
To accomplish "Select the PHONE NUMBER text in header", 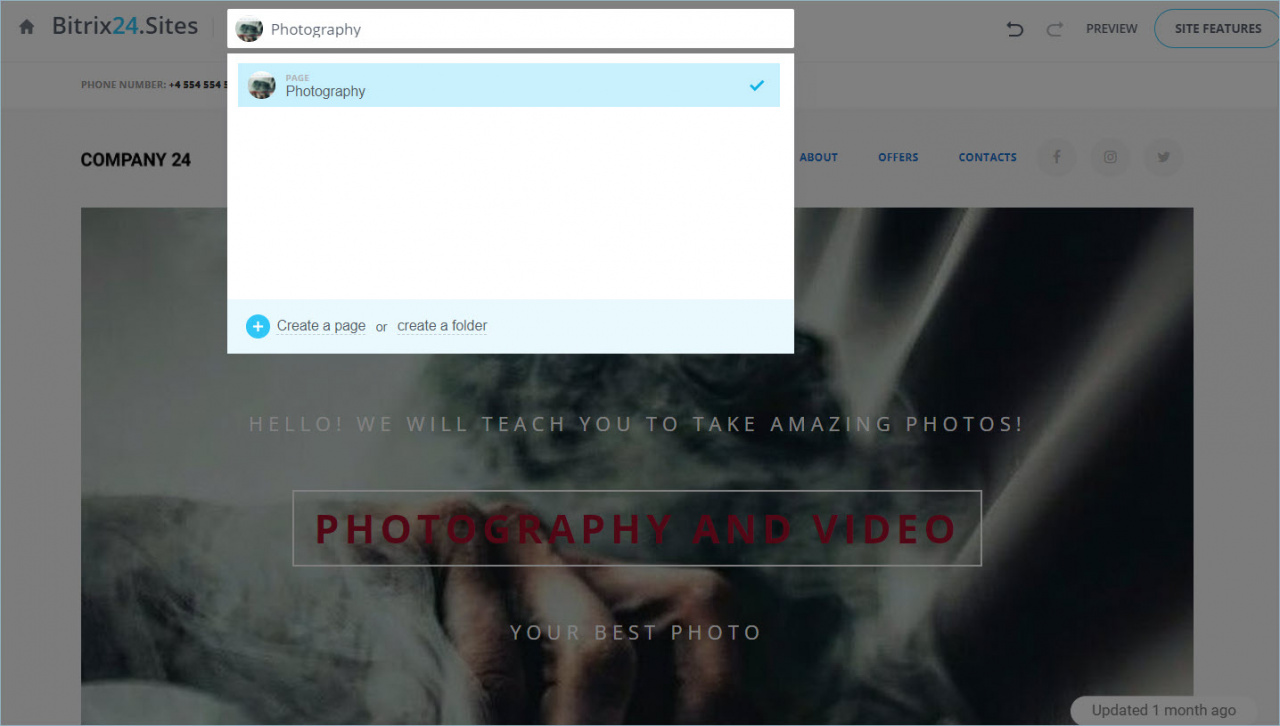I will 152,85.
